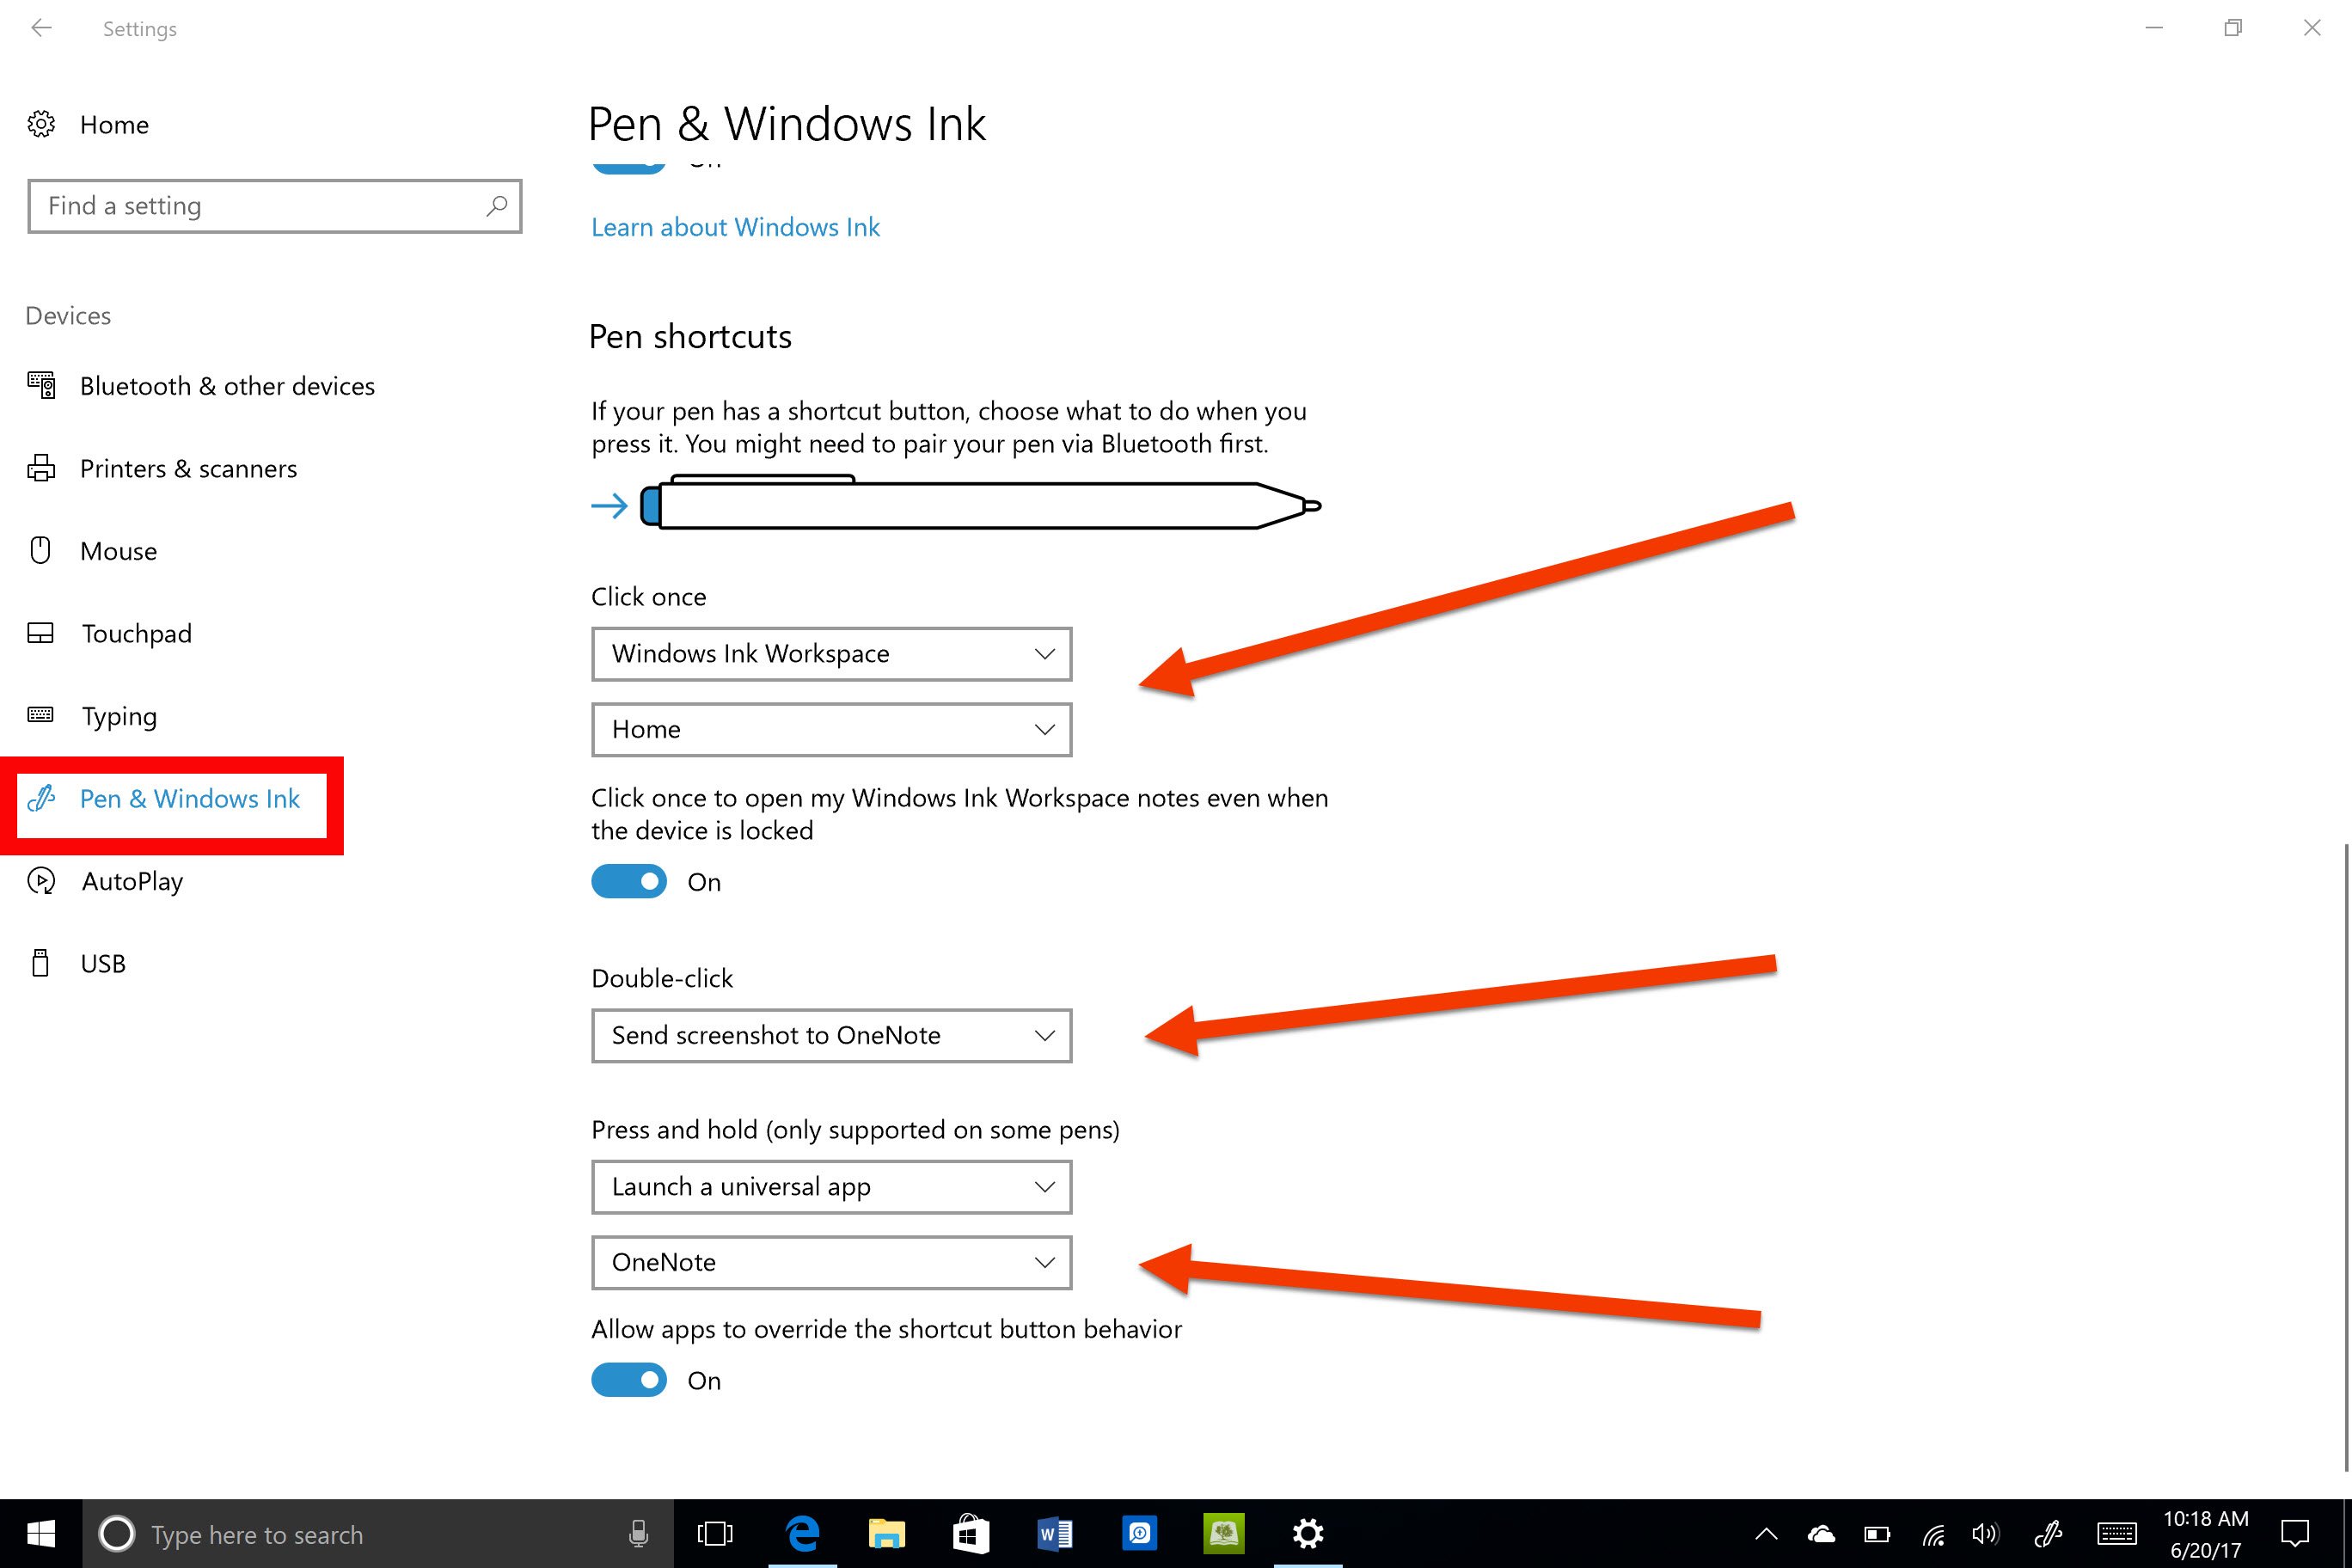Click the Find a setting search box

point(275,206)
